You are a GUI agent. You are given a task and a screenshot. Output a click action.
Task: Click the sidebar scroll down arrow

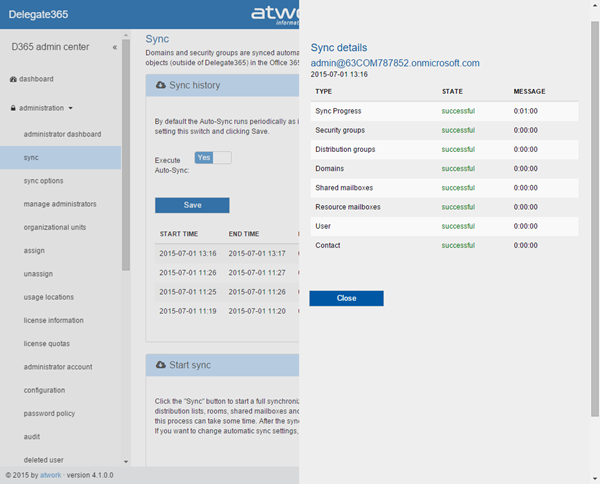[126, 462]
